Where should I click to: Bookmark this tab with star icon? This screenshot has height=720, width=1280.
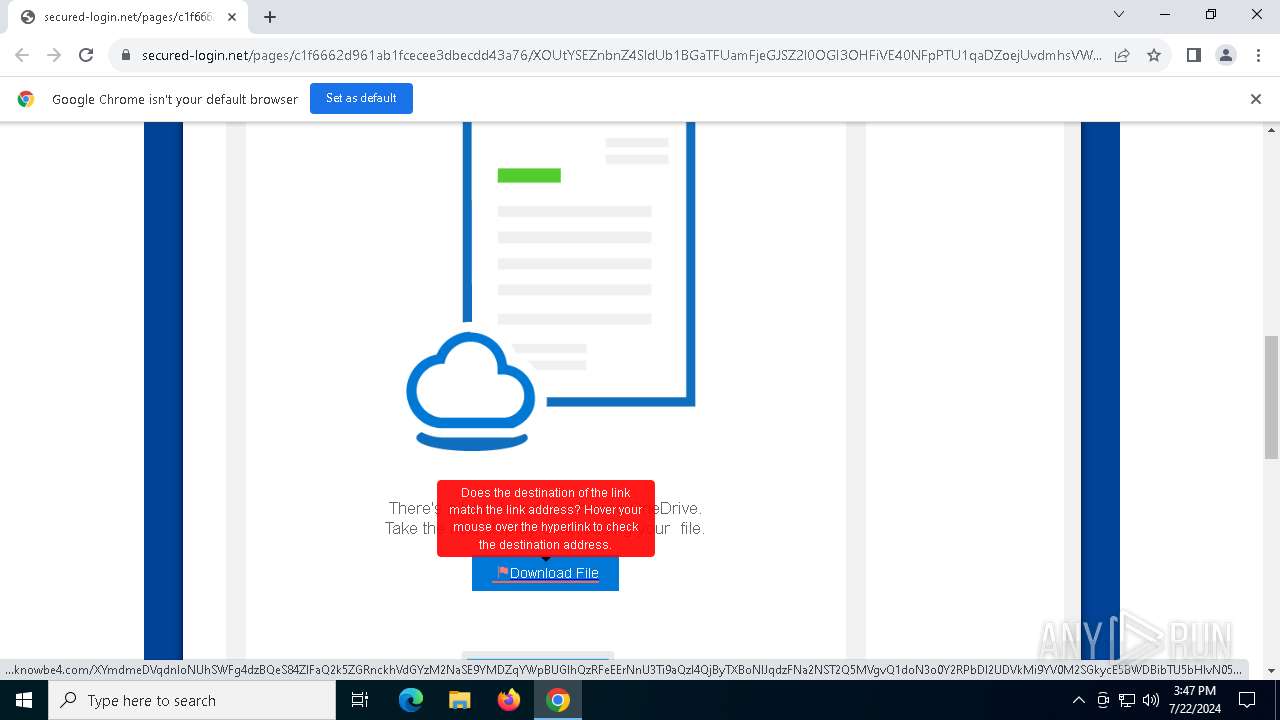[1154, 55]
